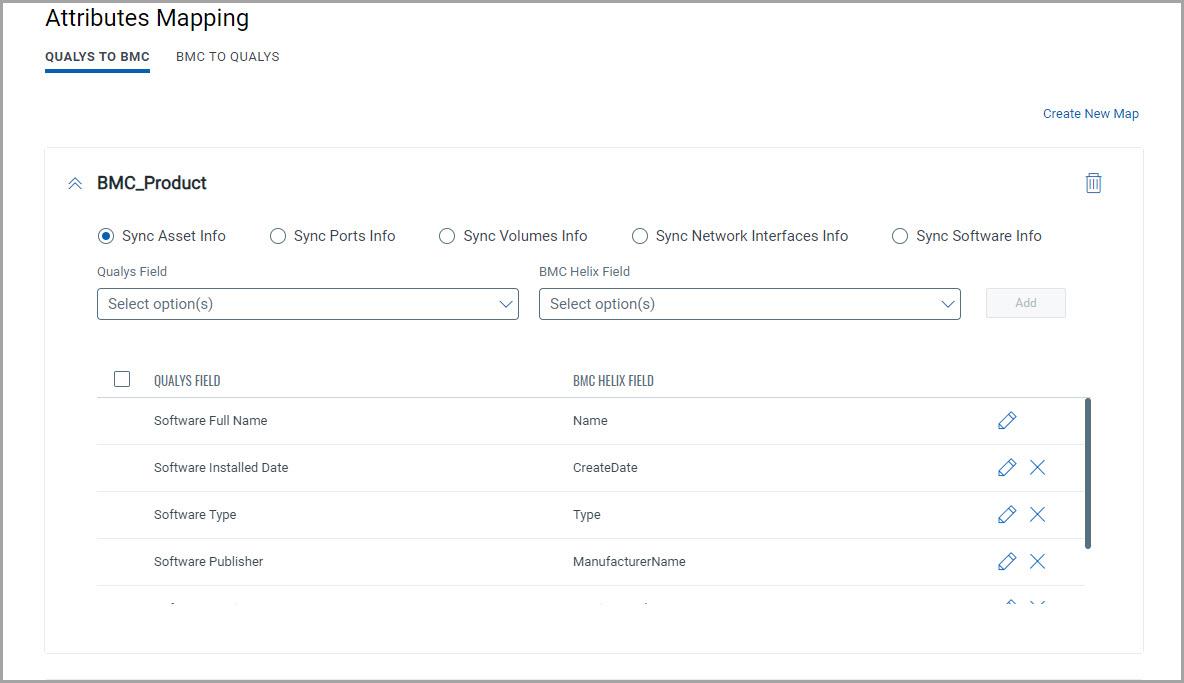This screenshot has height=683, width=1184.
Task: Edit the Software Publisher mapping
Action: click(x=1007, y=562)
